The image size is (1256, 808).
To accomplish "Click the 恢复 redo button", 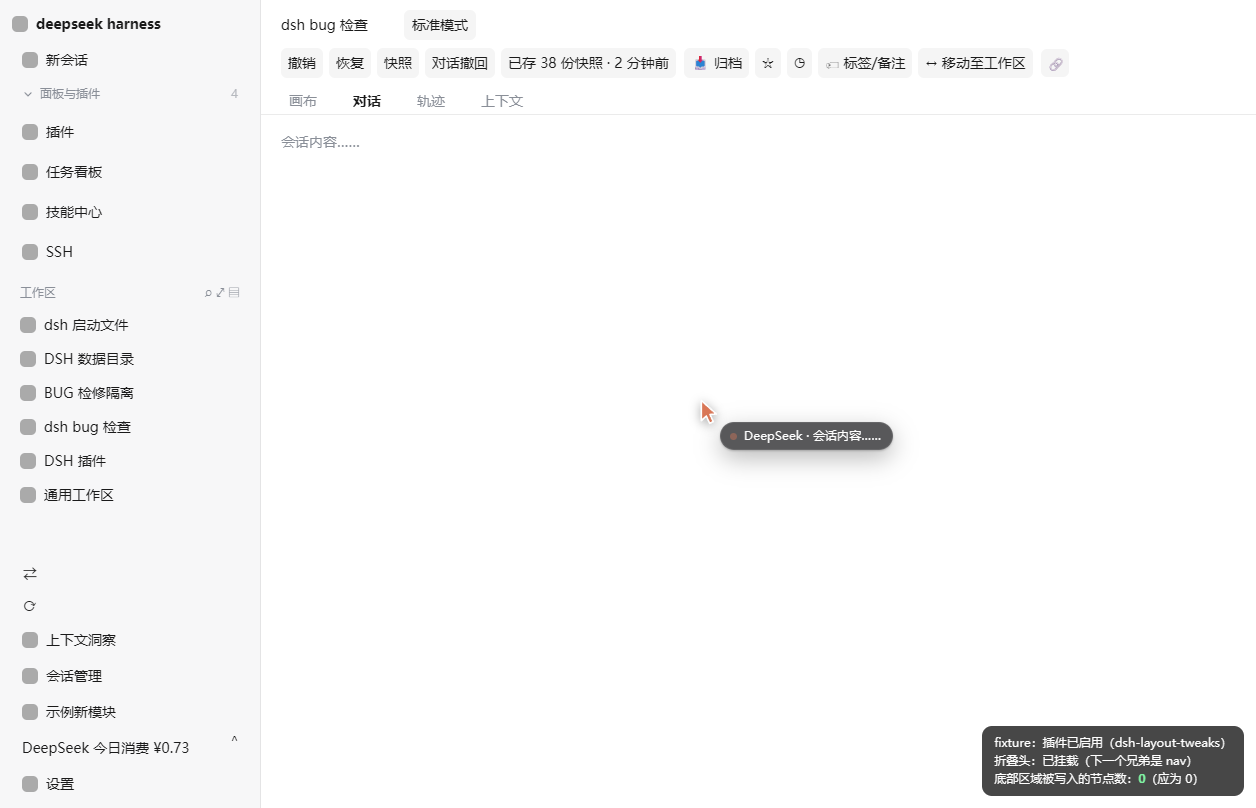I will pos(350,63).
